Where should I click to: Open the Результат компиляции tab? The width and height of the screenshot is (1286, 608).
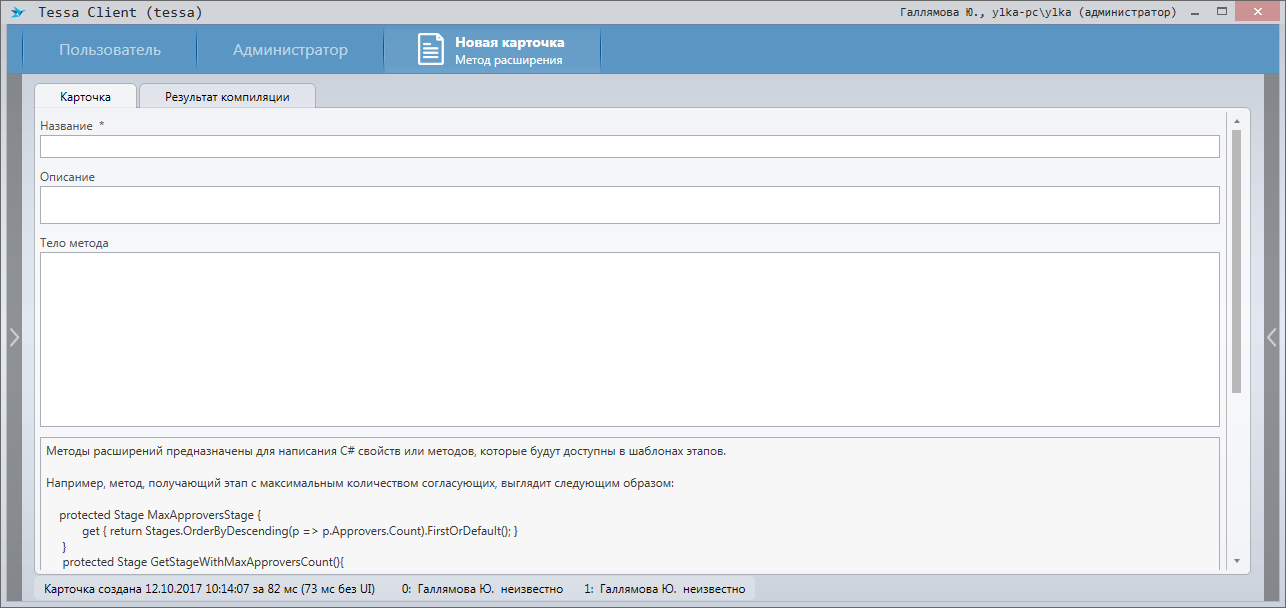[227, 97]
